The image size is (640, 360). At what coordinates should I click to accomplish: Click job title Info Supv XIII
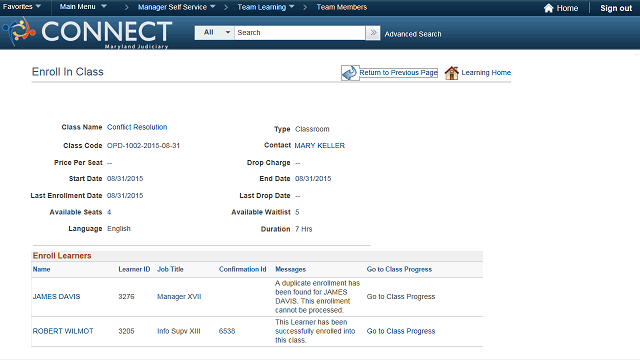click(179, 331)
